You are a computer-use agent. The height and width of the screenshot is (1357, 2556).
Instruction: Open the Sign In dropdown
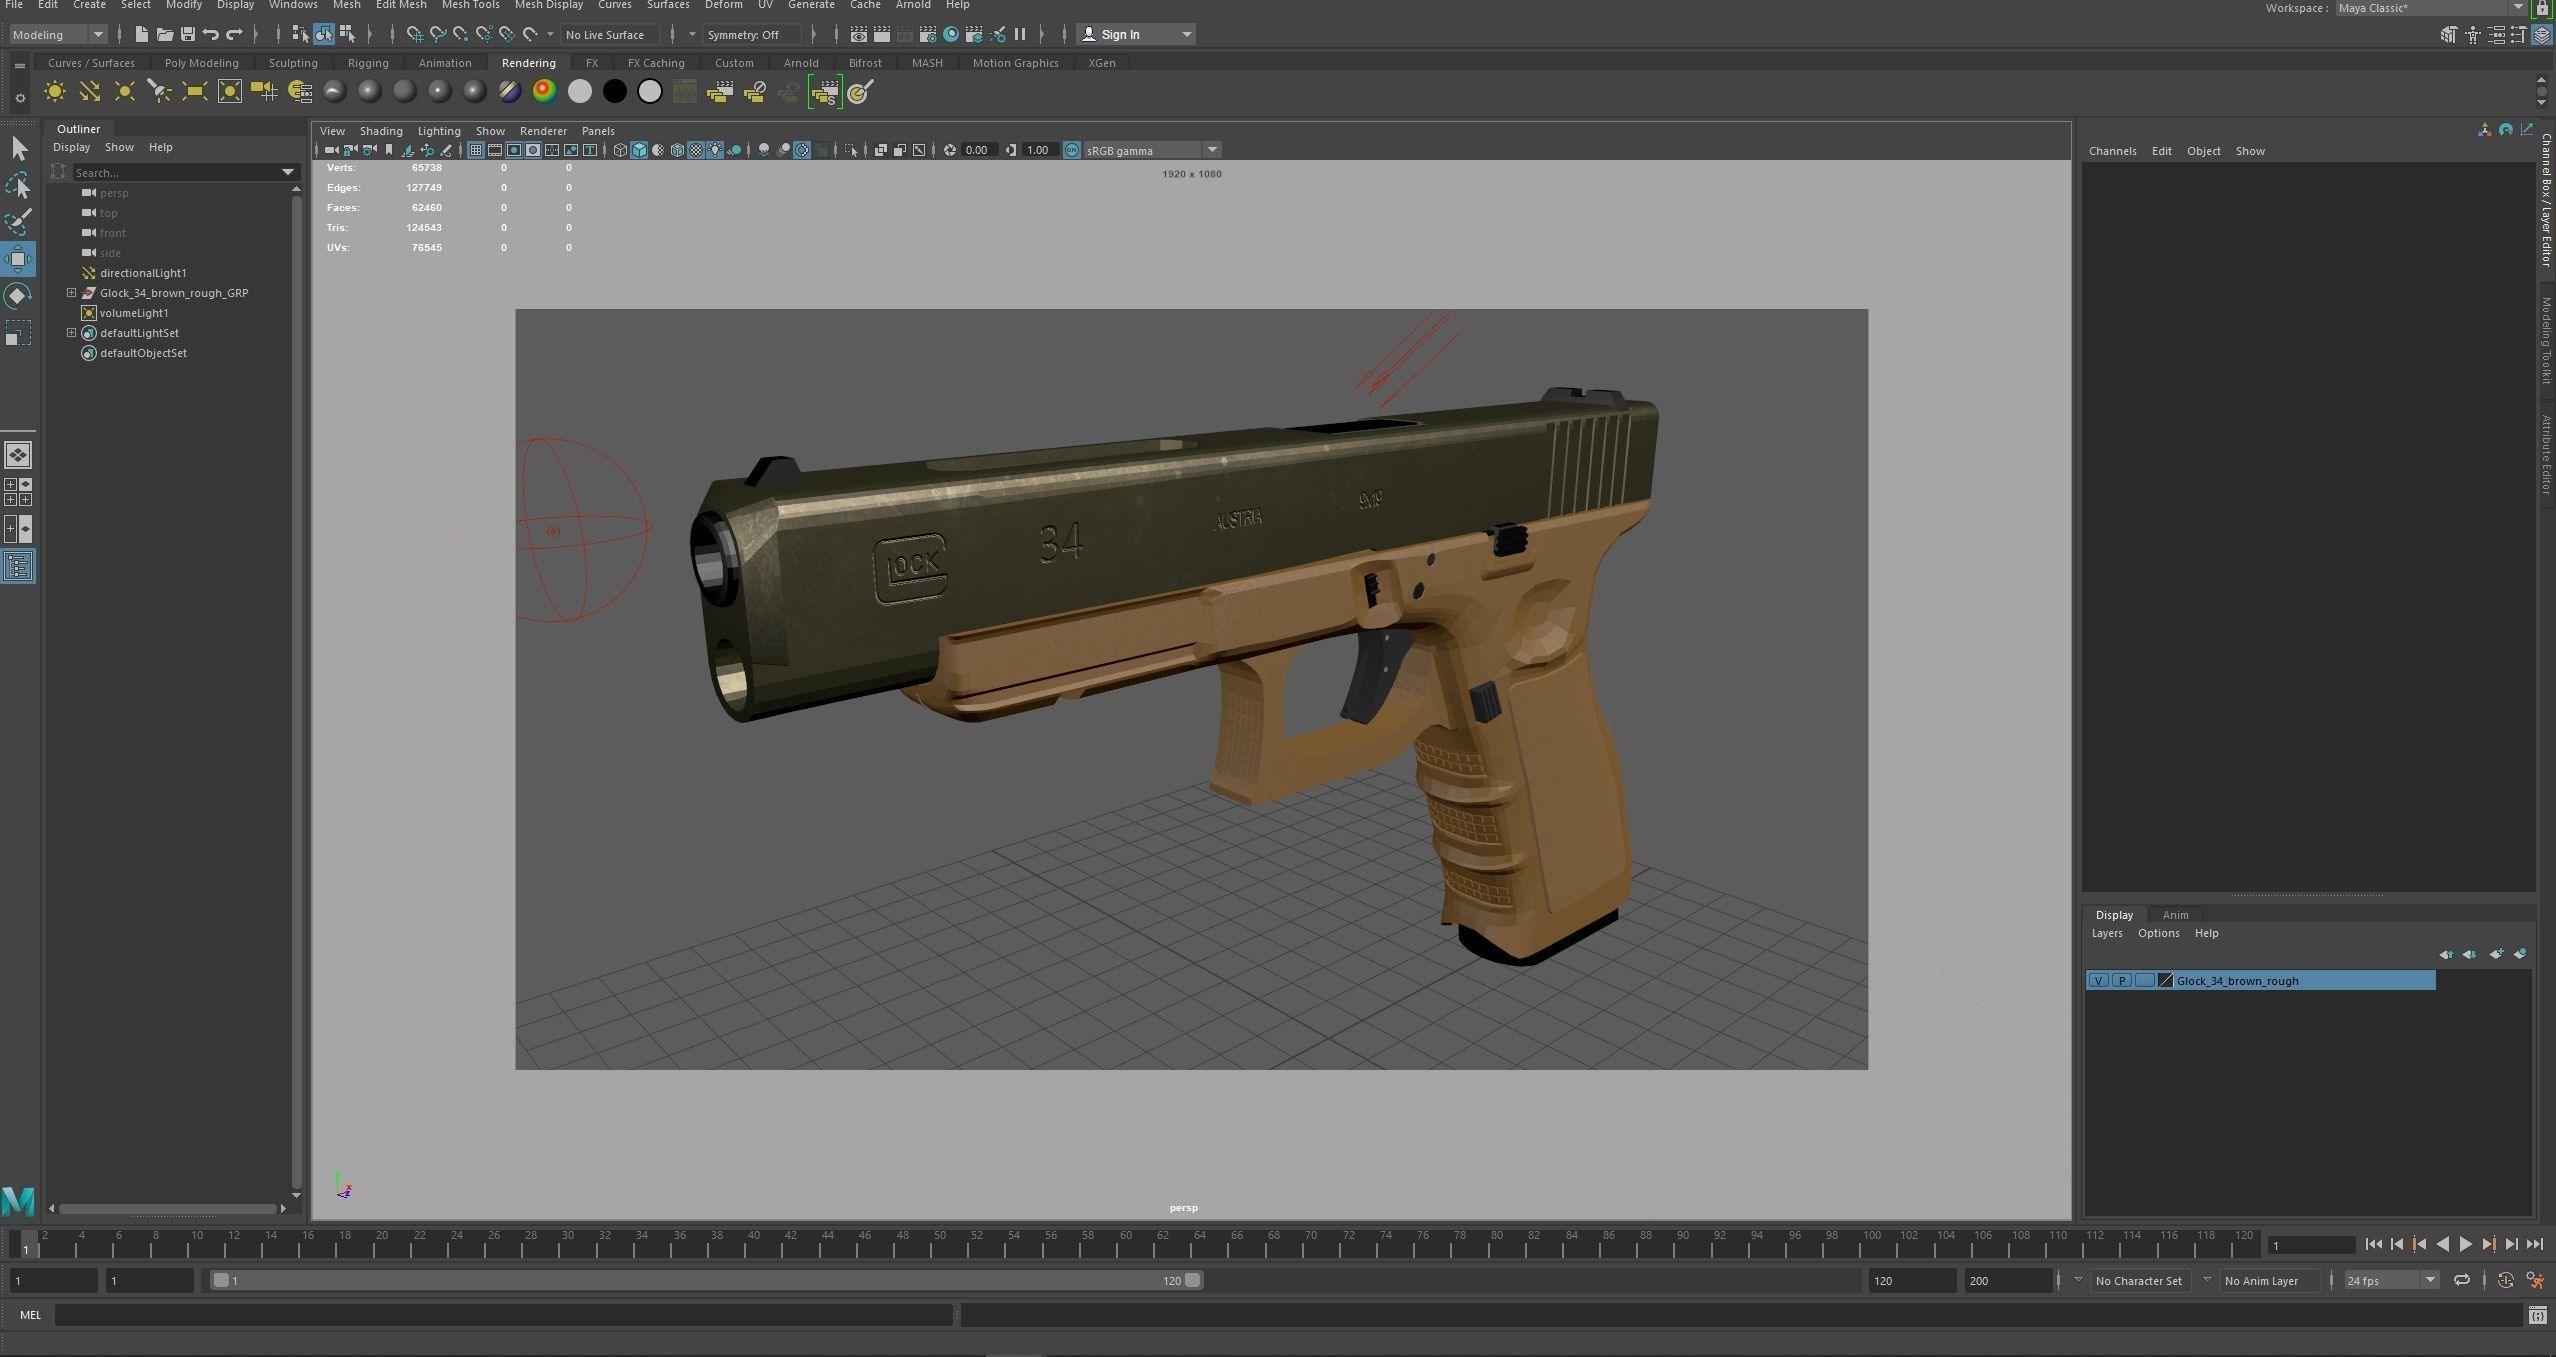pyautogui.click(x=1136, y=35)
